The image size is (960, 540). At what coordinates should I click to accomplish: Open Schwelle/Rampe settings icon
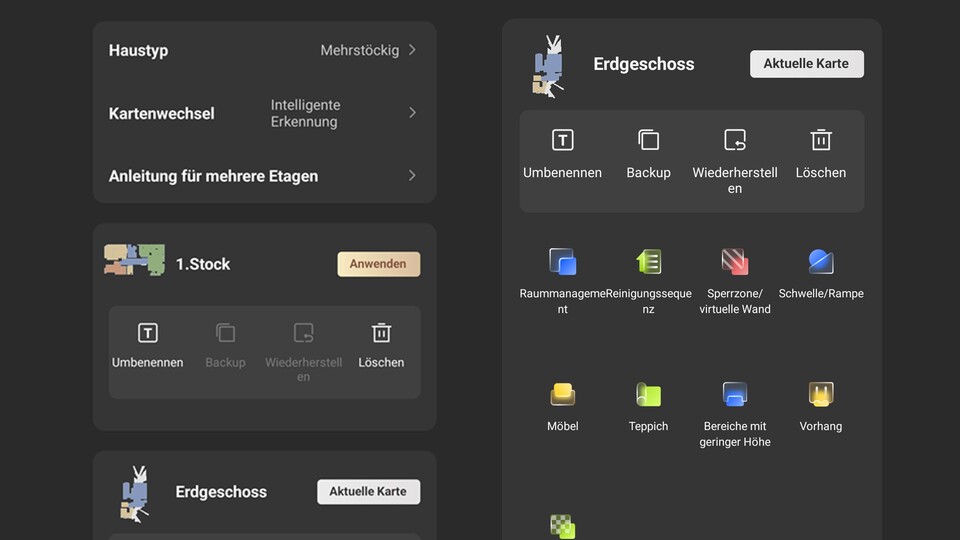tap(820, 262)
